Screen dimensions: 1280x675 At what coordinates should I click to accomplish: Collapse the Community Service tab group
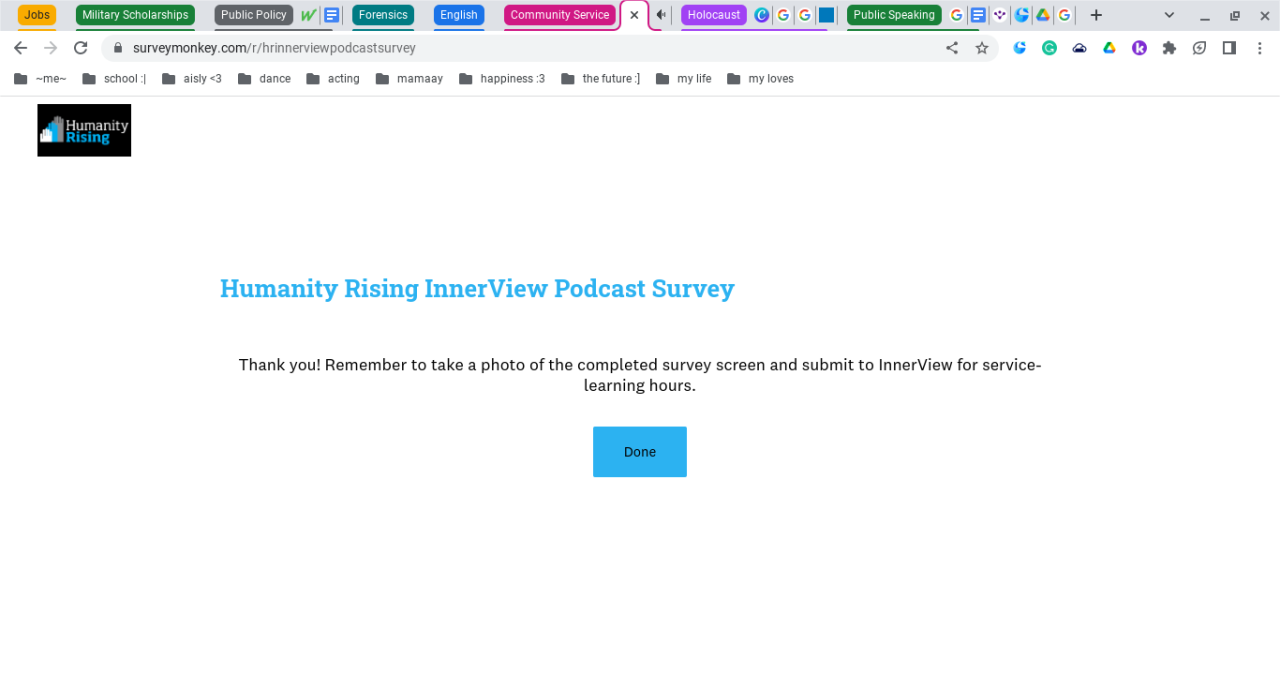(560, 15)
